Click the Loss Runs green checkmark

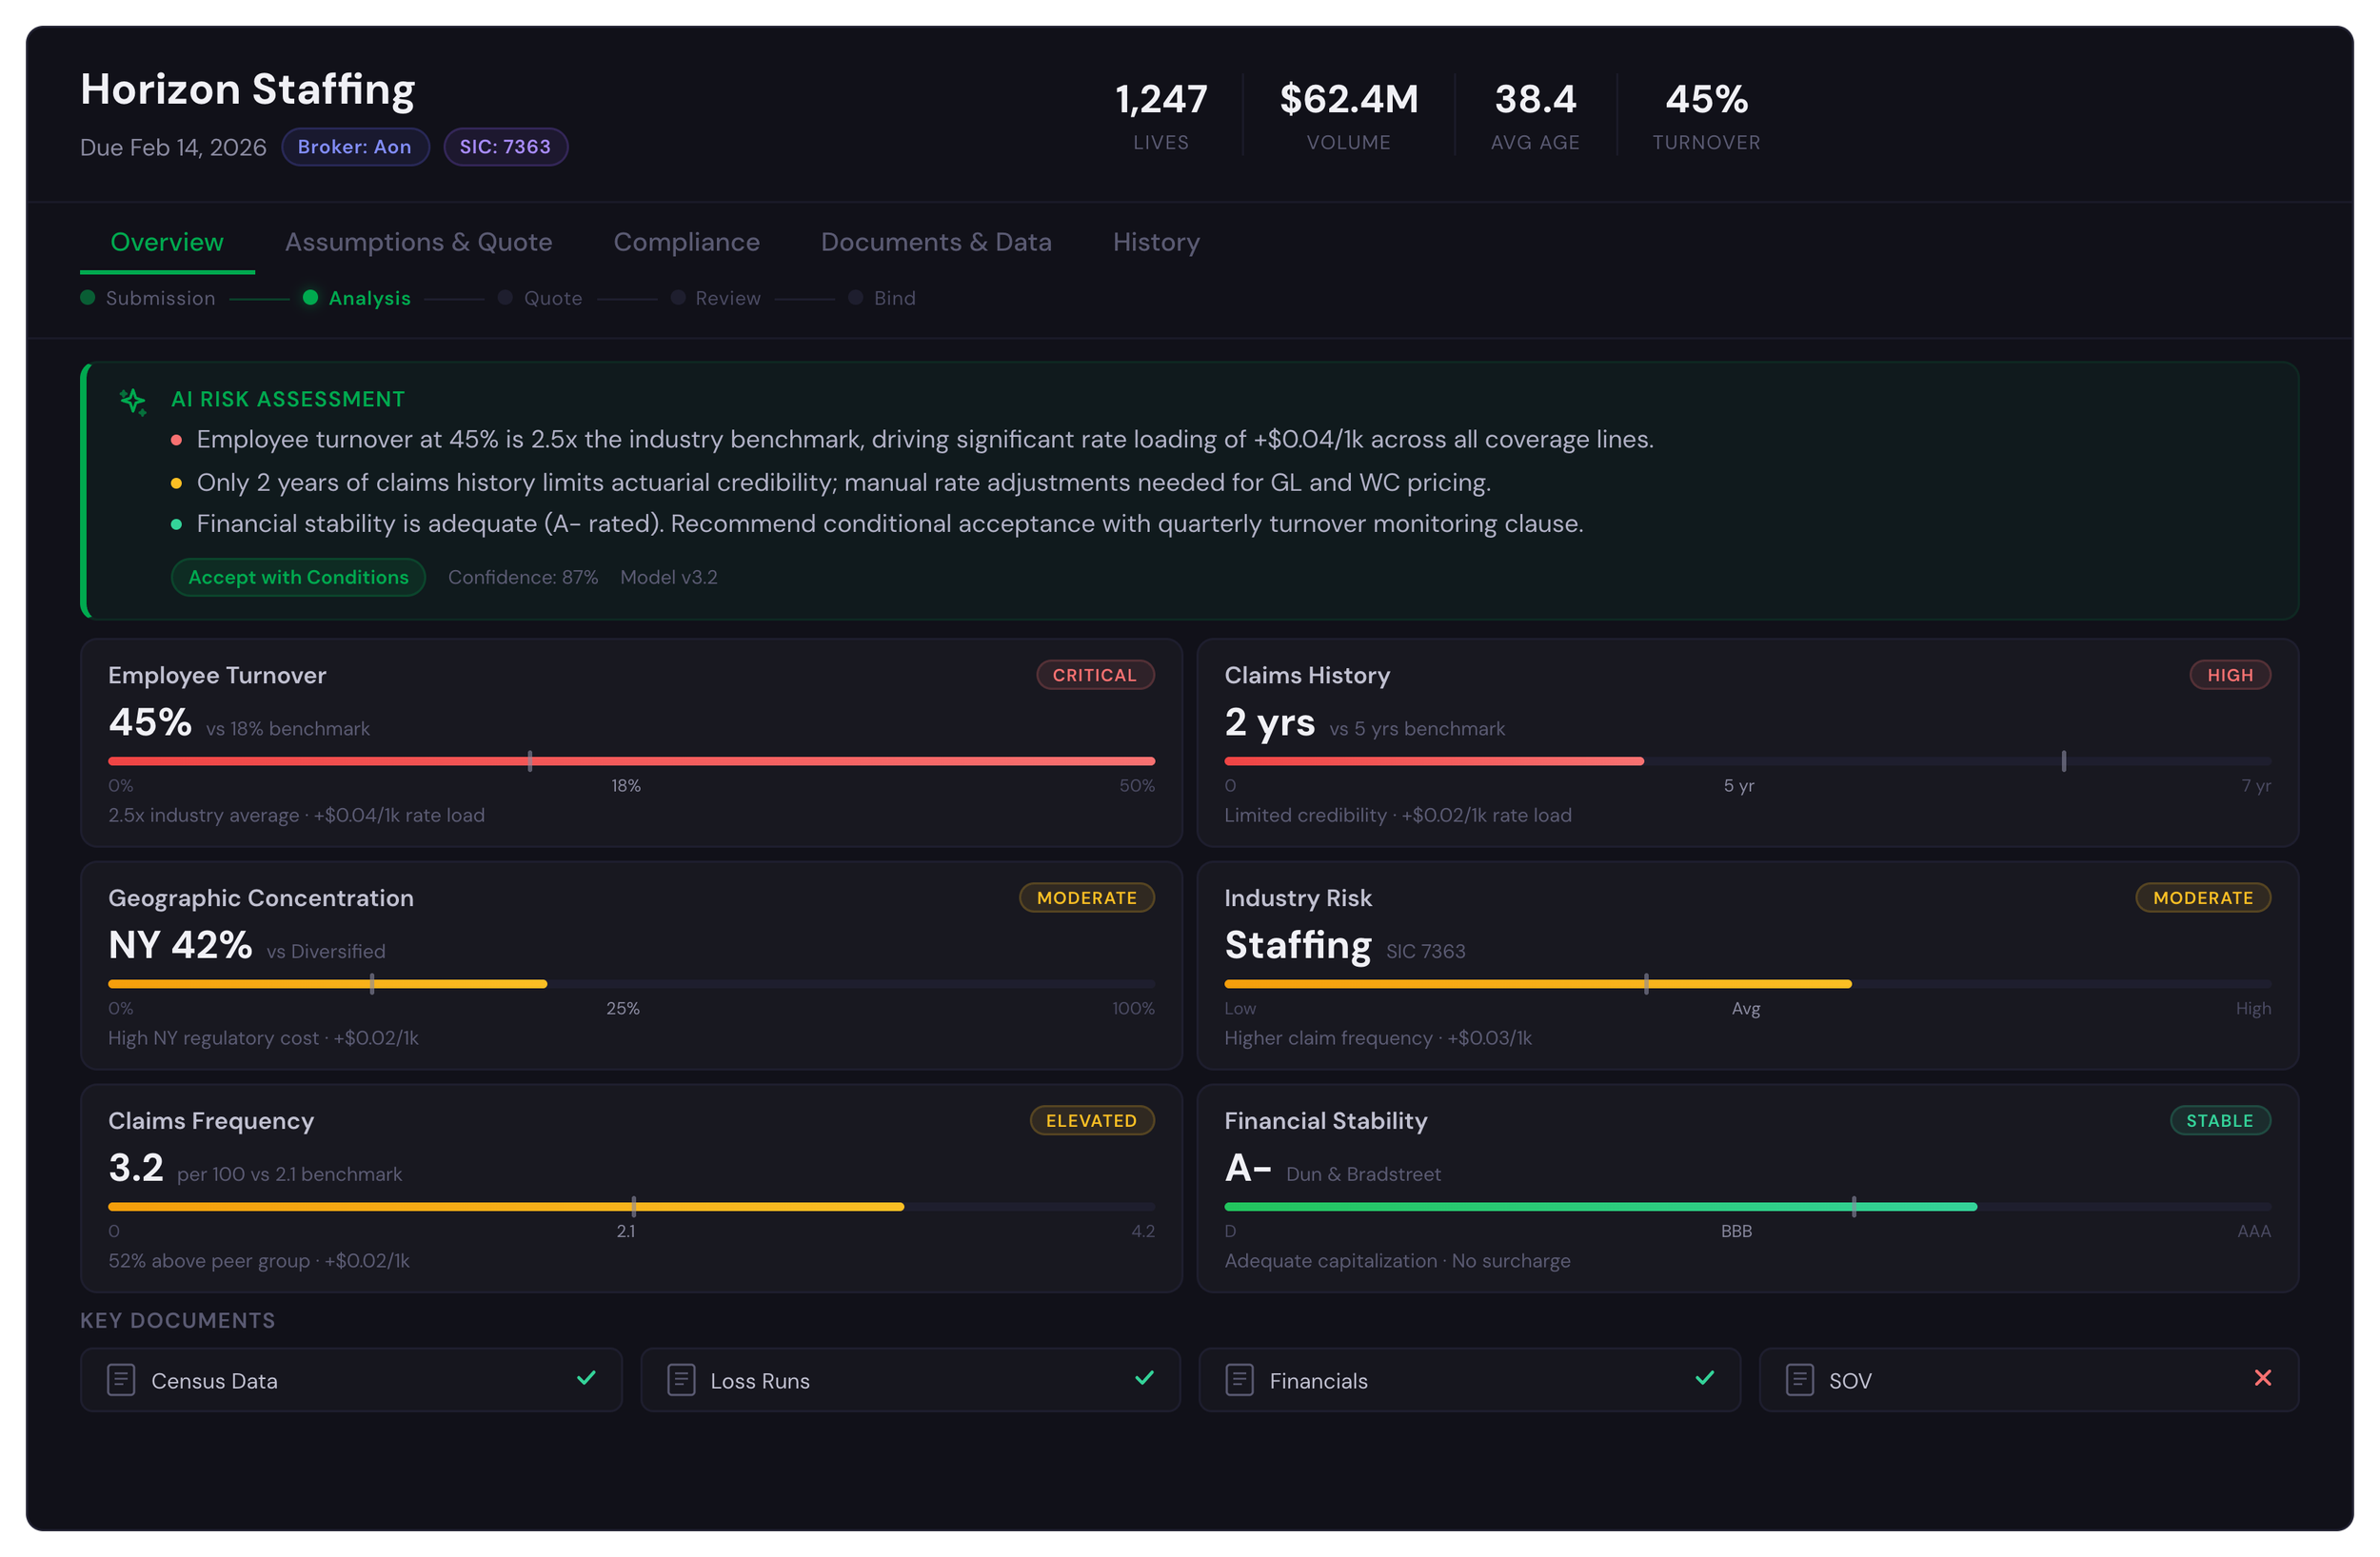coord(1145,1378)
